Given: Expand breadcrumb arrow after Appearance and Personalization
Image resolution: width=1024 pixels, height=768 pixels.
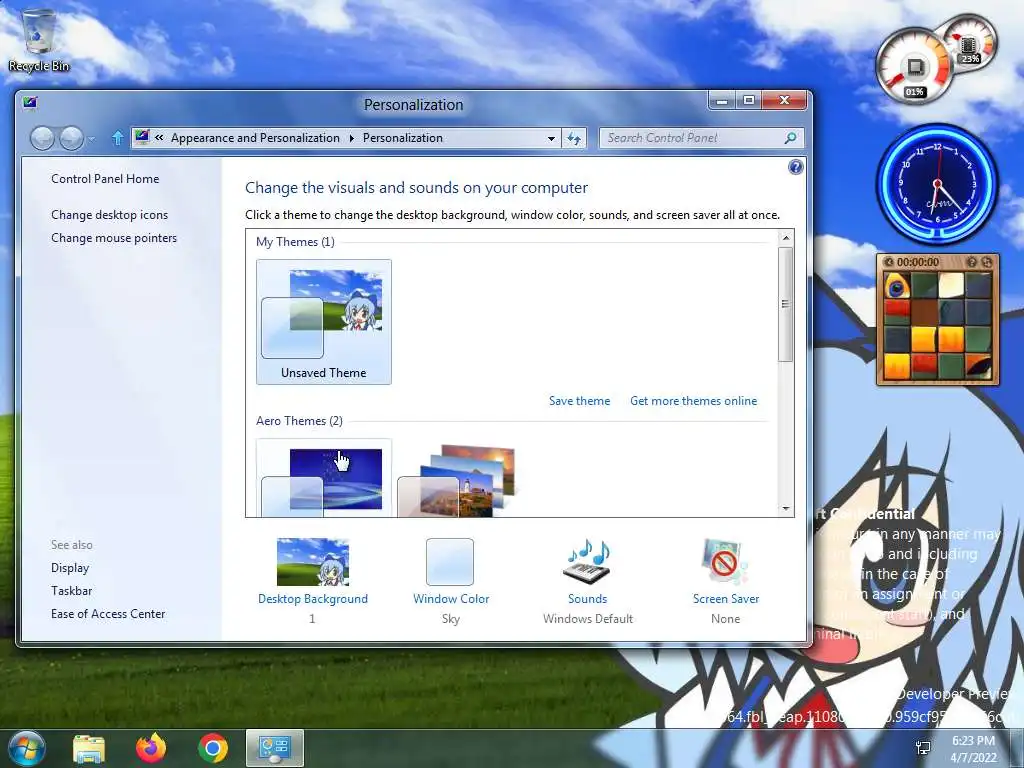Looking at the screenshot, I should point(351,138).
